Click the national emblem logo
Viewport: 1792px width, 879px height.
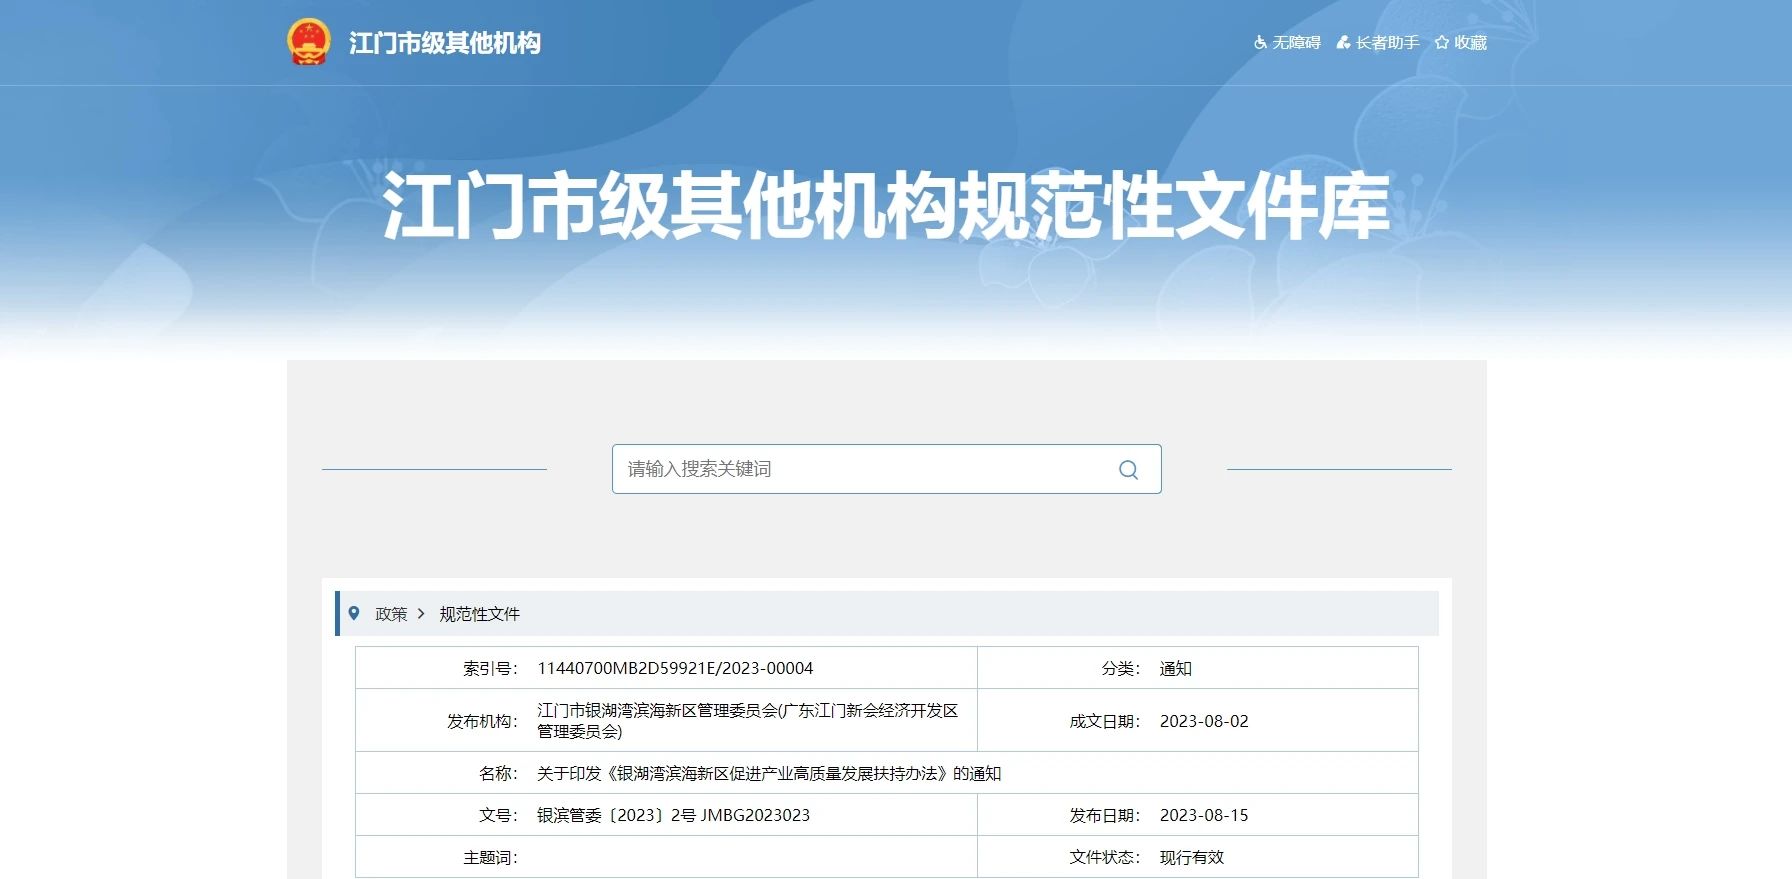(308, 42)
